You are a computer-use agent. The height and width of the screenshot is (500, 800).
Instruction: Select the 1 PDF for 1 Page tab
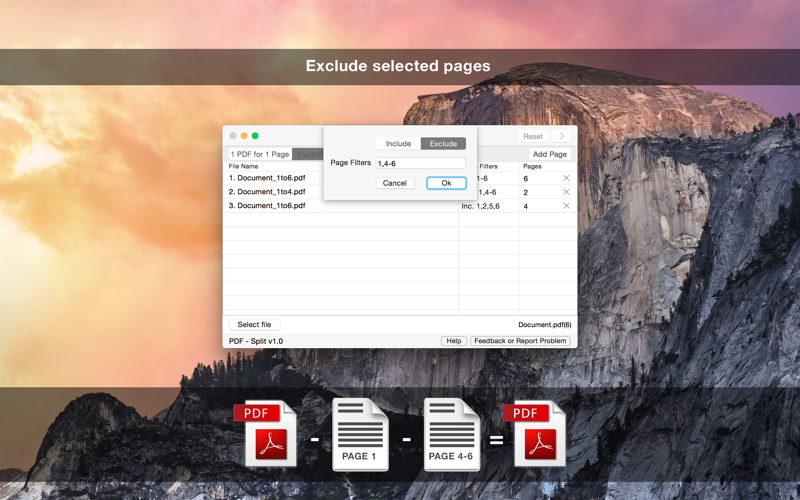point(260,154)
